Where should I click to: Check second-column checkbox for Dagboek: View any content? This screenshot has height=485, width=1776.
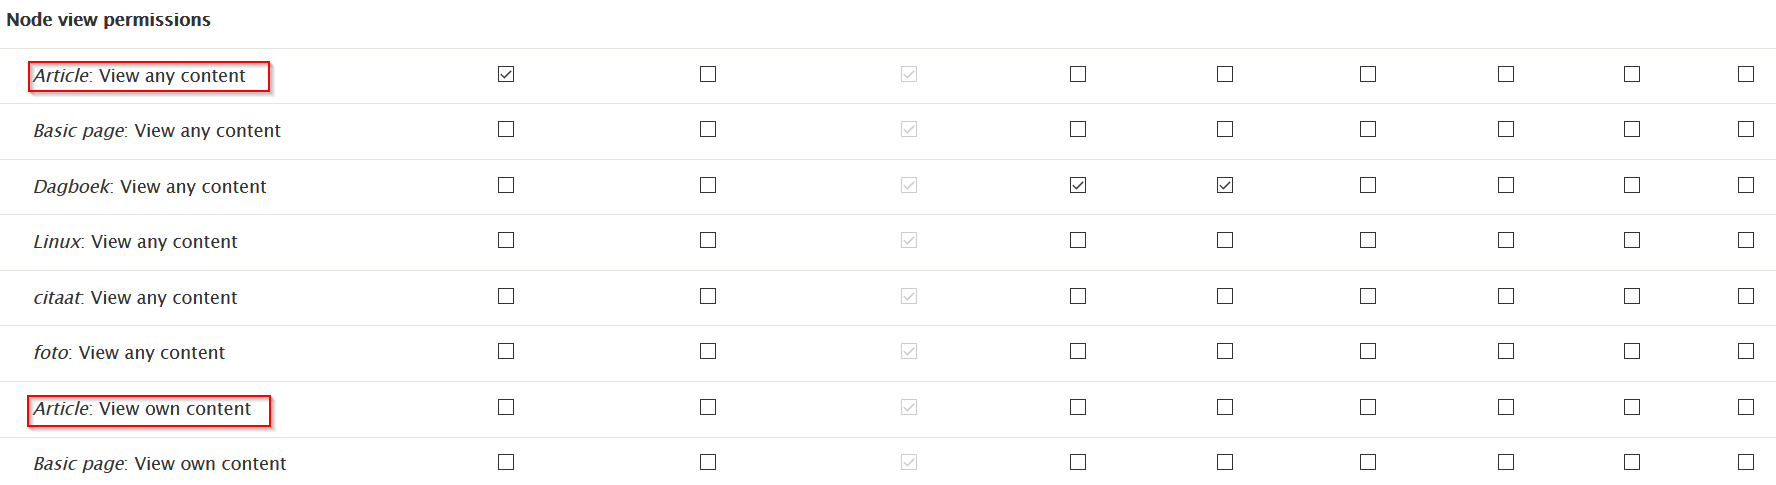(x=708, y=185)
